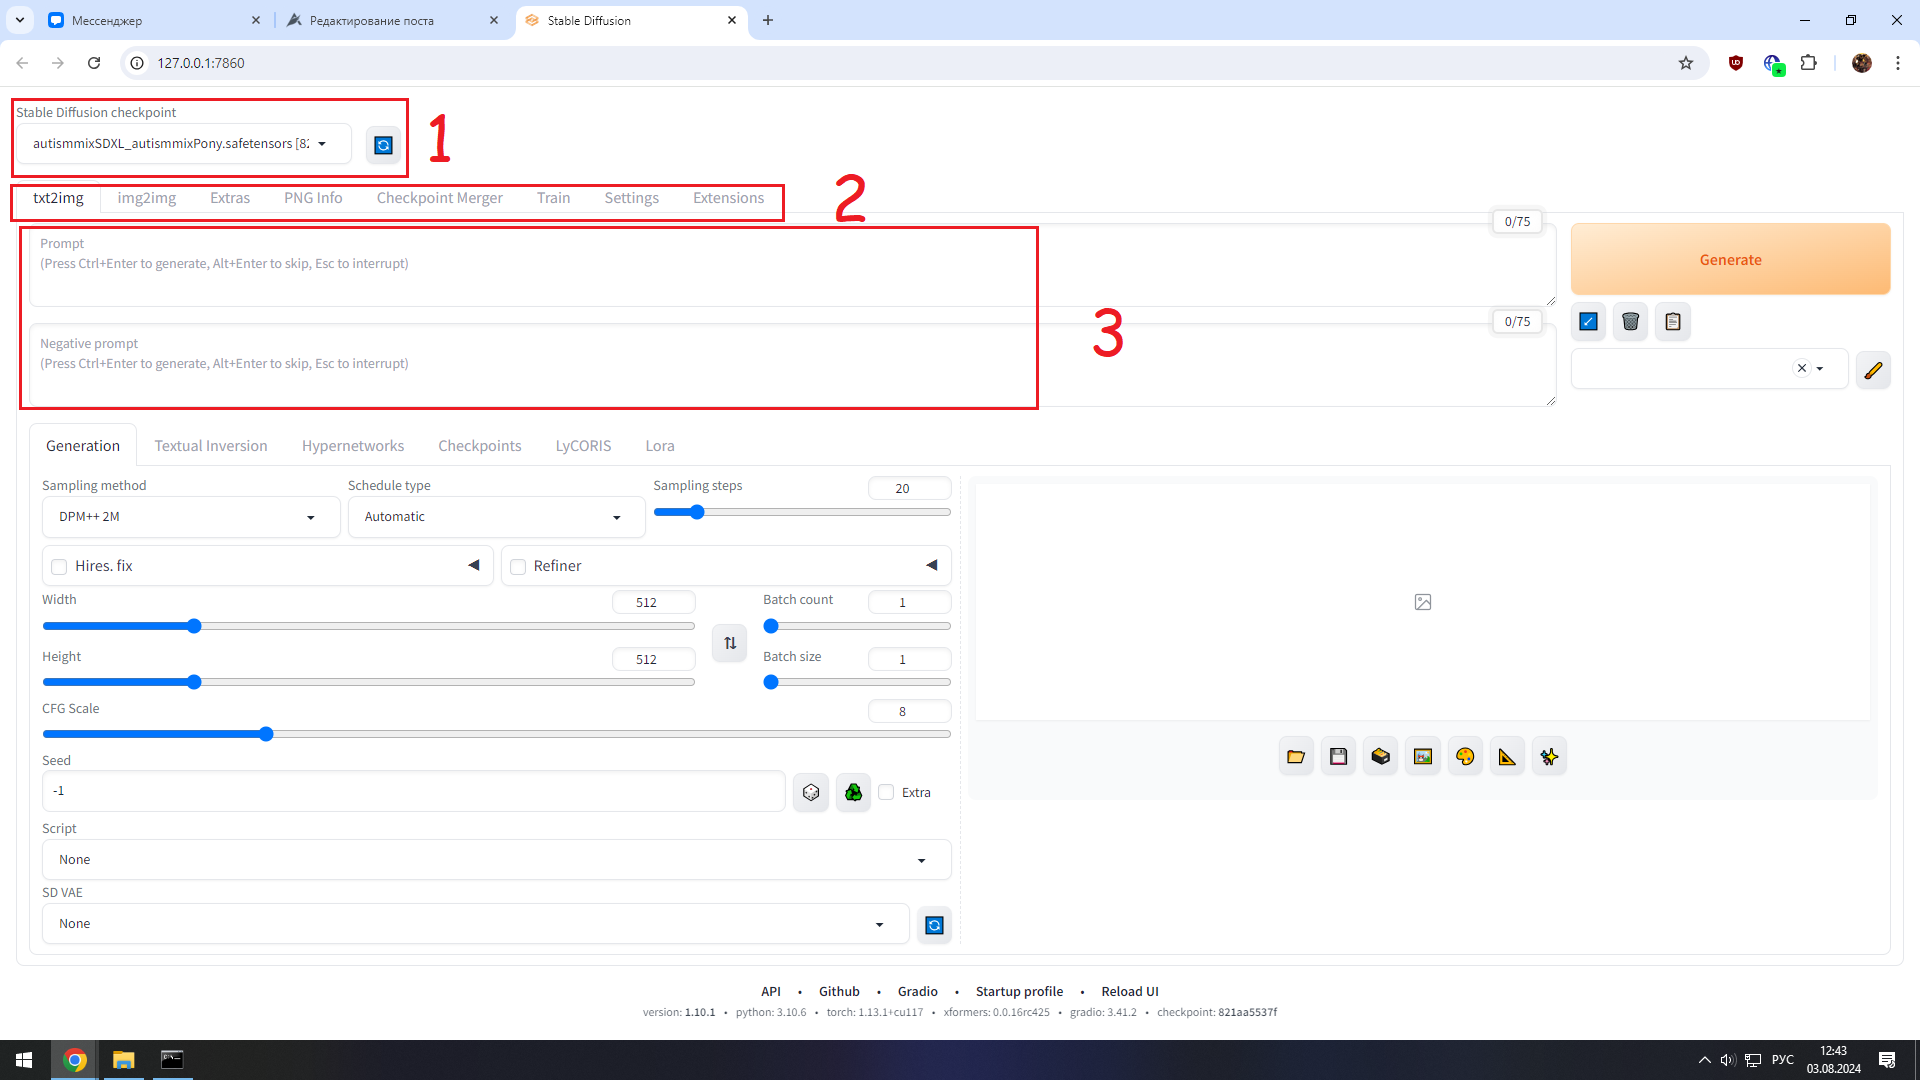Click the refresh checkpoint list icon
The image size is (1920, 1080).
coord(383,146)
